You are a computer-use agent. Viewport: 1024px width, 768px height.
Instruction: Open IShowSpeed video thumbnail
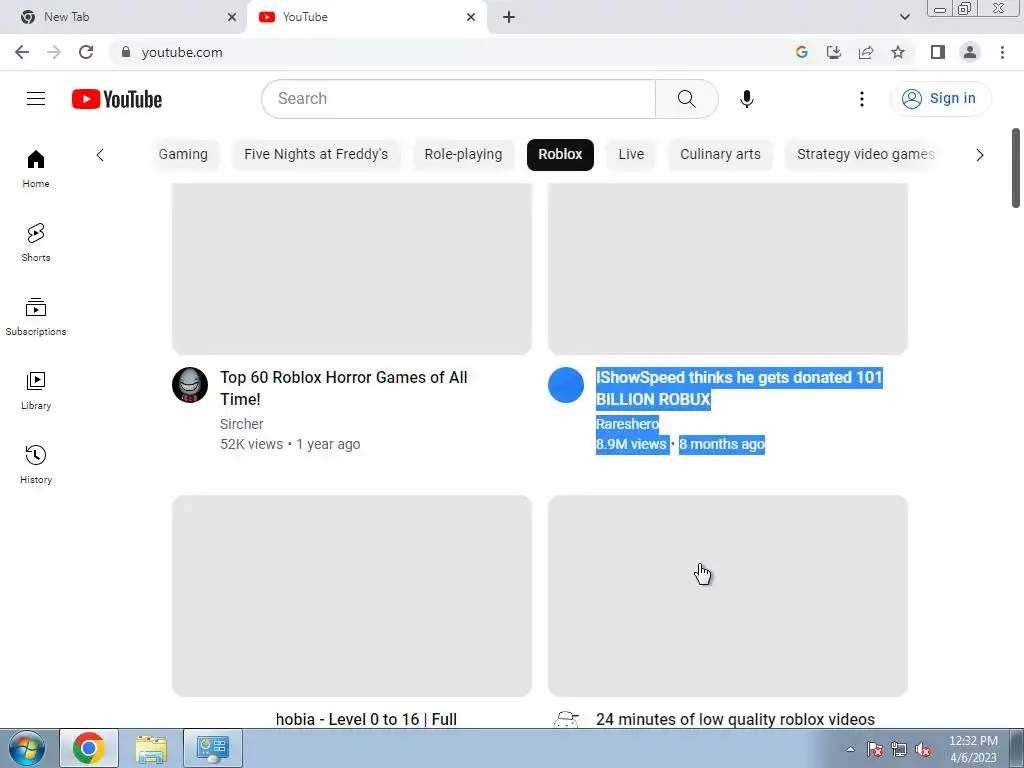(x=728, y=268)
